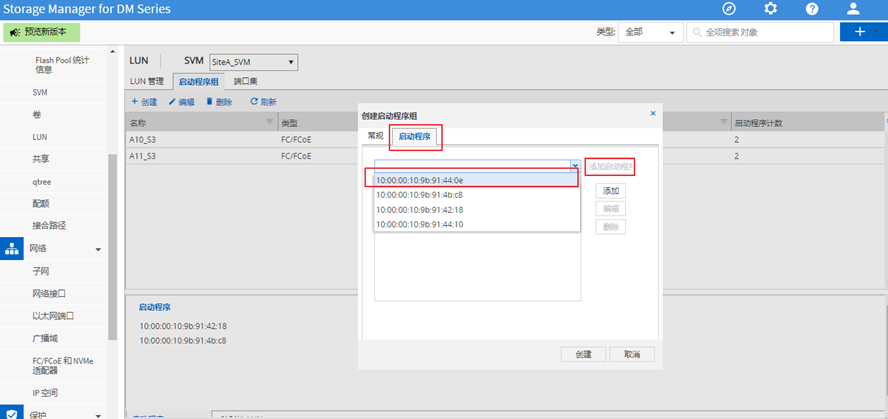Close the create initiator group dialog
This screenshot has width=888, height=419.
tap(653, 114)
